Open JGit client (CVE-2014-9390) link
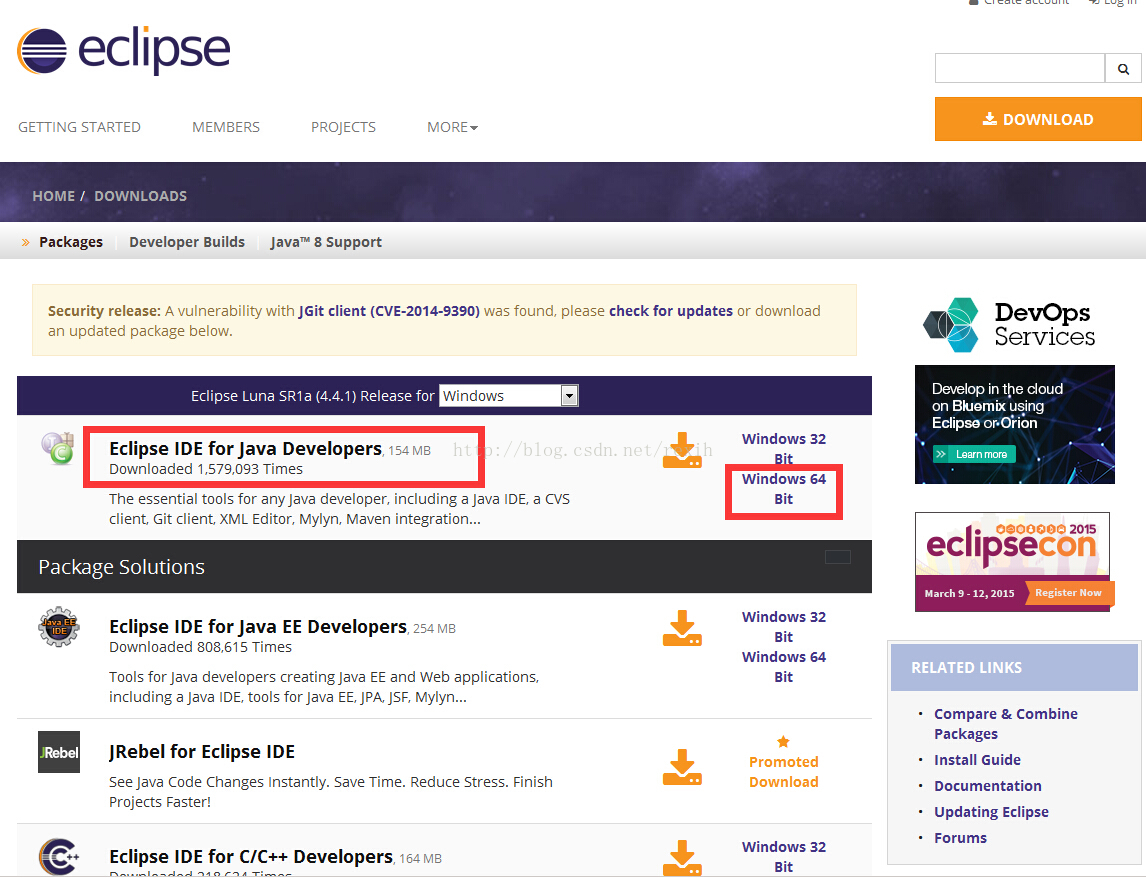The width and height of the screenshot is (1146, 878). pos(389,311)
